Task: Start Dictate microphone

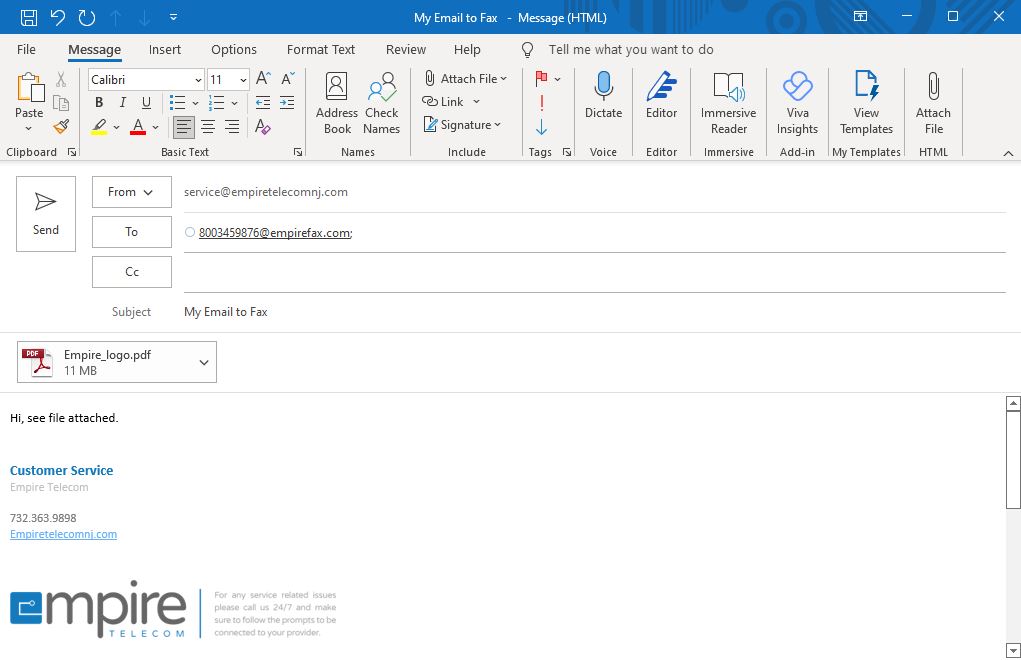Action: coord(603,96)
